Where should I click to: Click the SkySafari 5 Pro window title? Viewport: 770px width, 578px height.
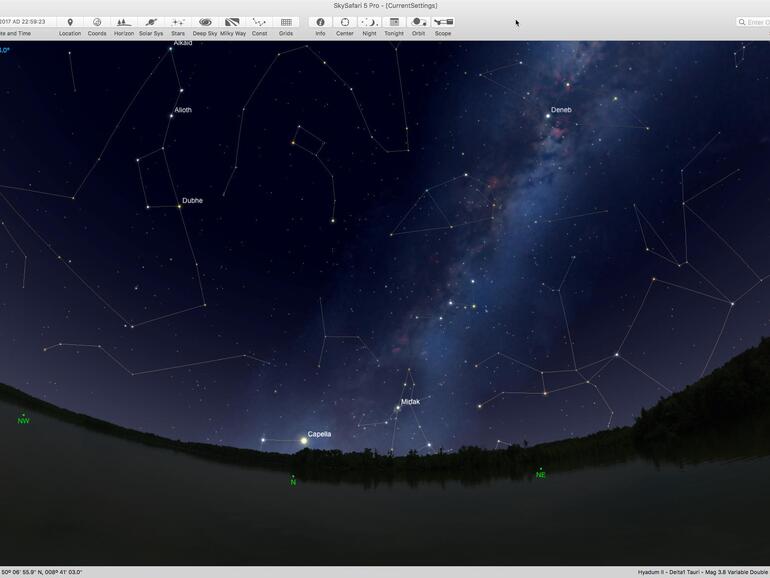coord(385,5)
